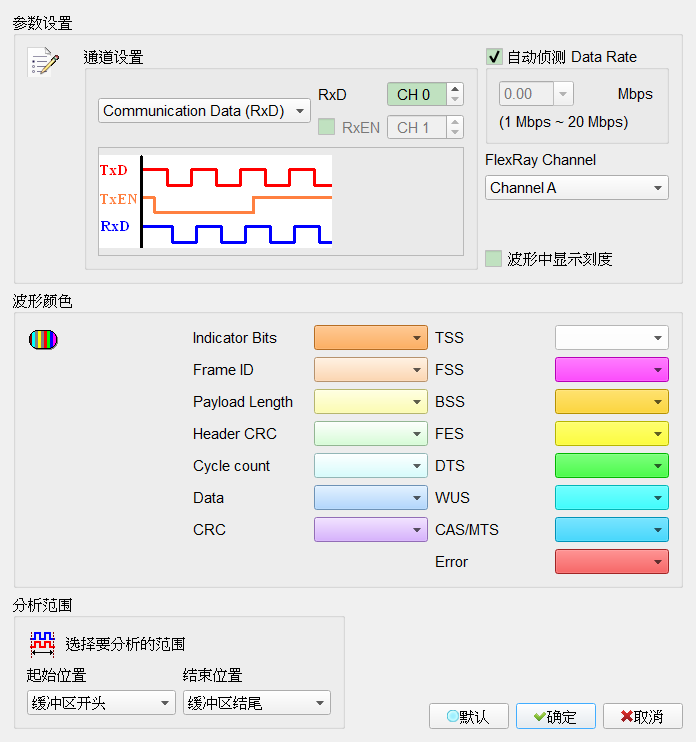Open the start position dropdown 缓冲区开头
Screen dimensions: 696x742
coord(101,703)
